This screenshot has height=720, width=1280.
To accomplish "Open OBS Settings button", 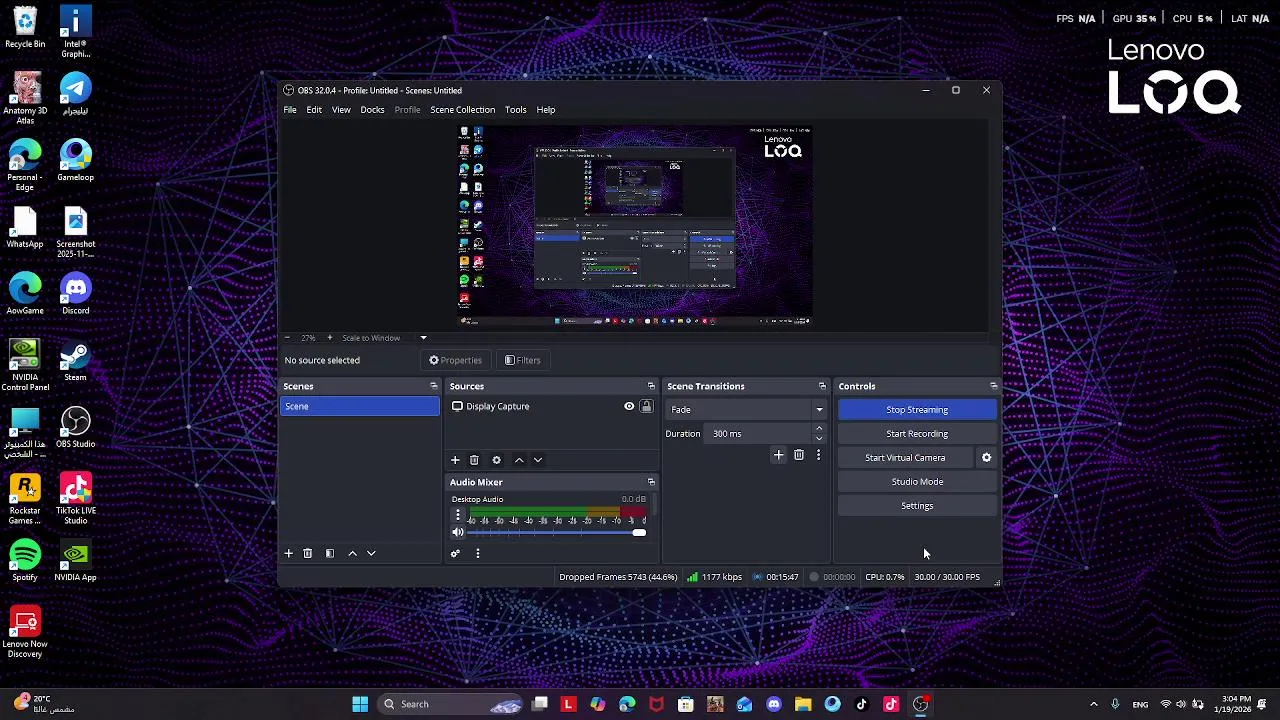I will (917, 506).
